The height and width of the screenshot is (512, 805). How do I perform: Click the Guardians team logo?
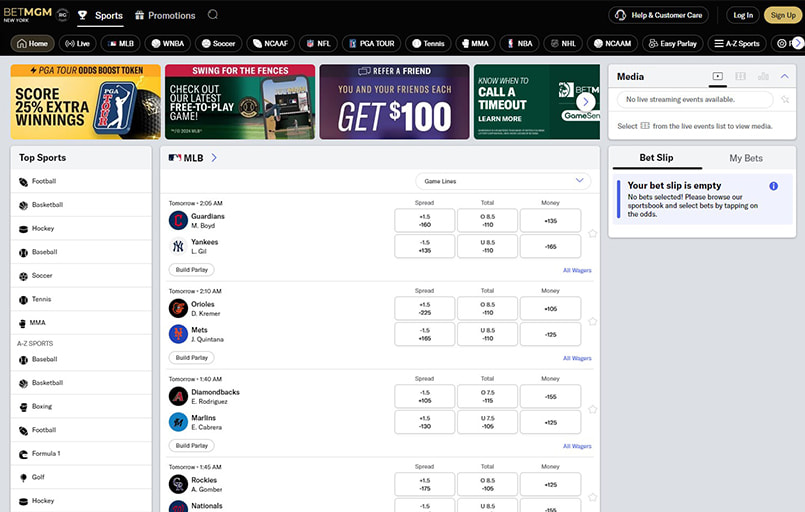[178, 221]
